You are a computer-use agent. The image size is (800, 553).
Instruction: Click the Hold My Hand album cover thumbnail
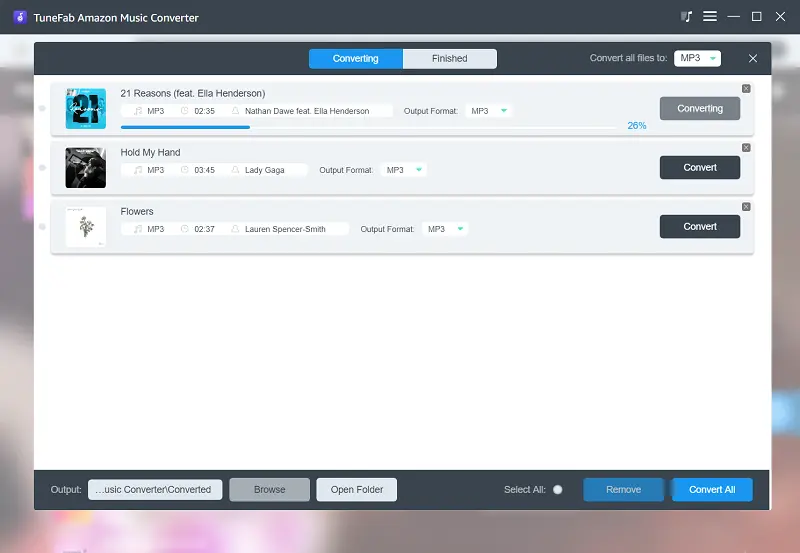click(x=86, y=168)
